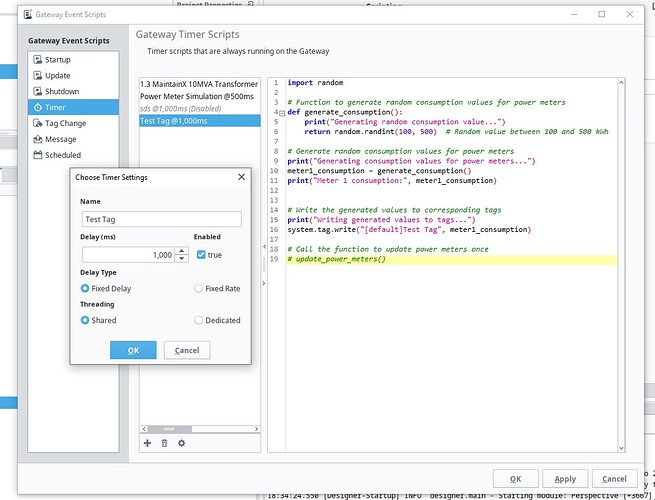The height and width of the screenshot is (500, 655).
Task: Select Power Meter Simulation @500ms script
Action: tap(200, 96)
